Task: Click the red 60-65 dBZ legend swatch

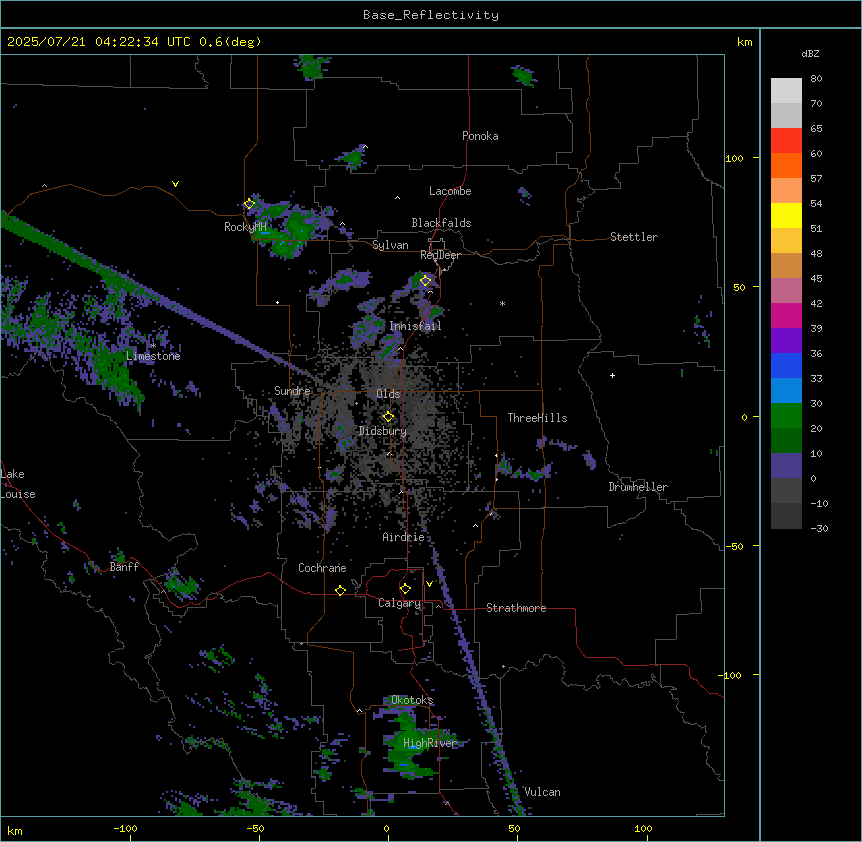Action: [x=786, y=141]
